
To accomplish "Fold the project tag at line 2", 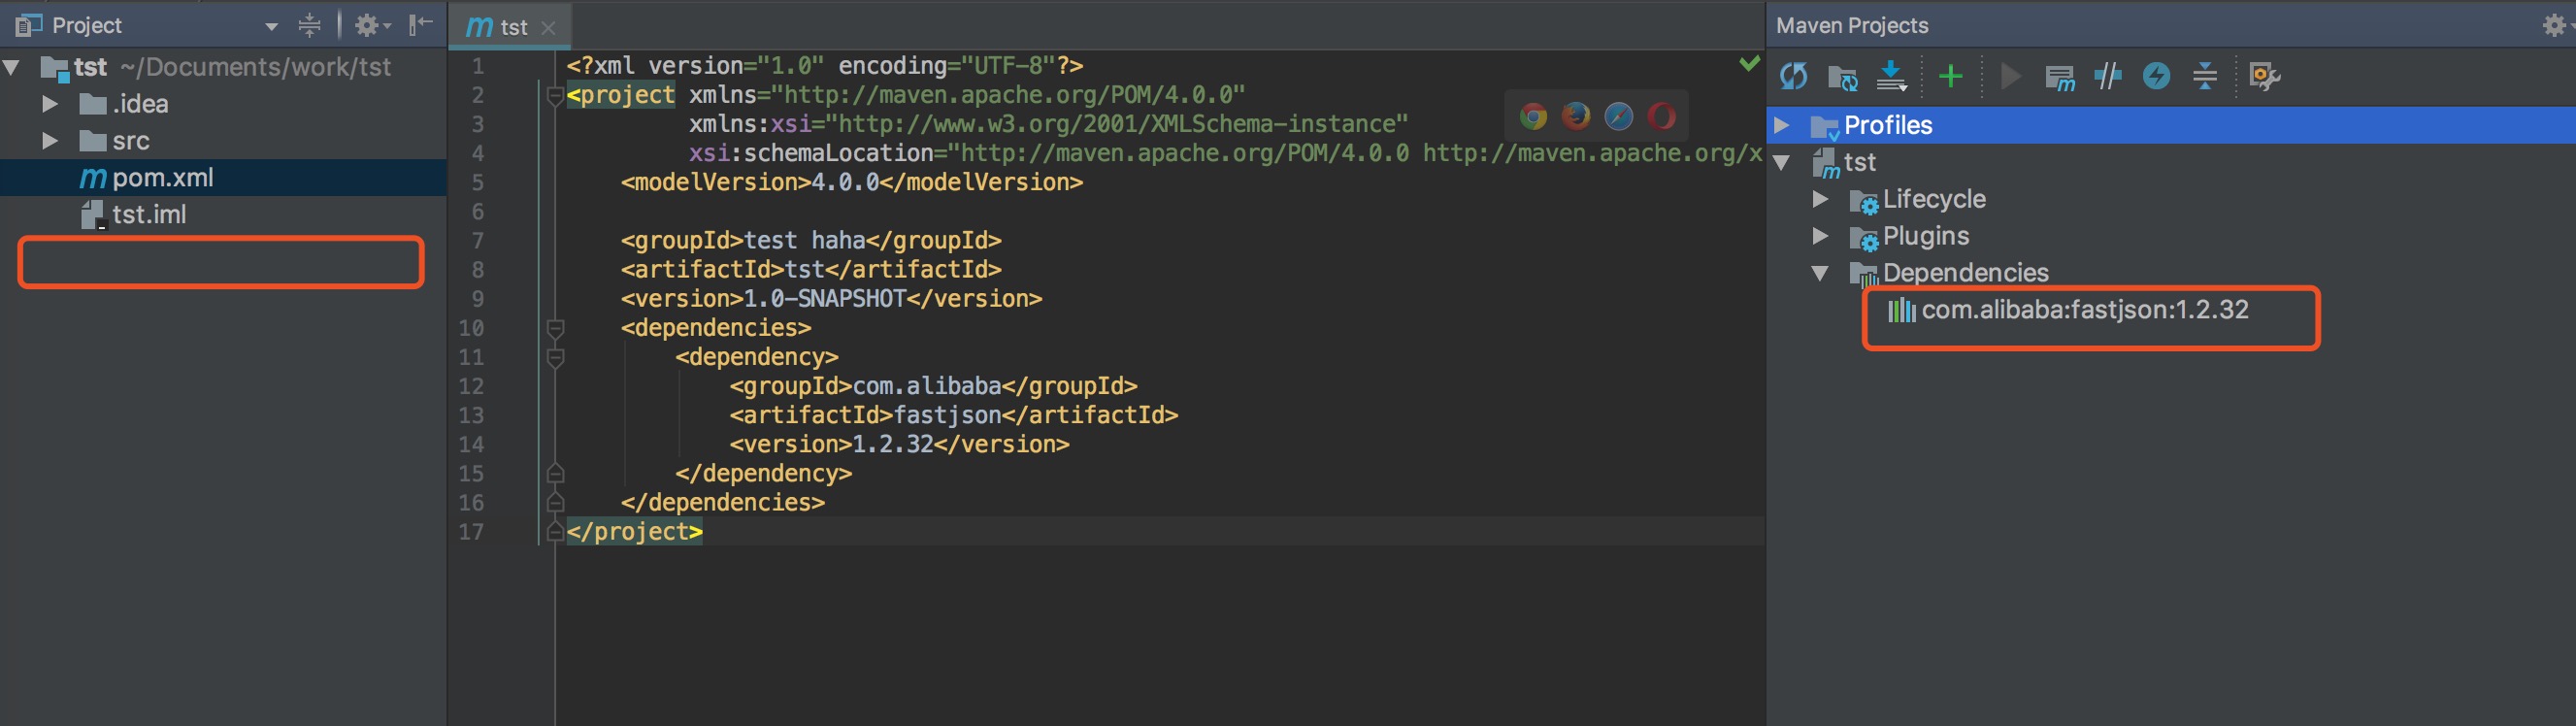I will tap(555, 96).
